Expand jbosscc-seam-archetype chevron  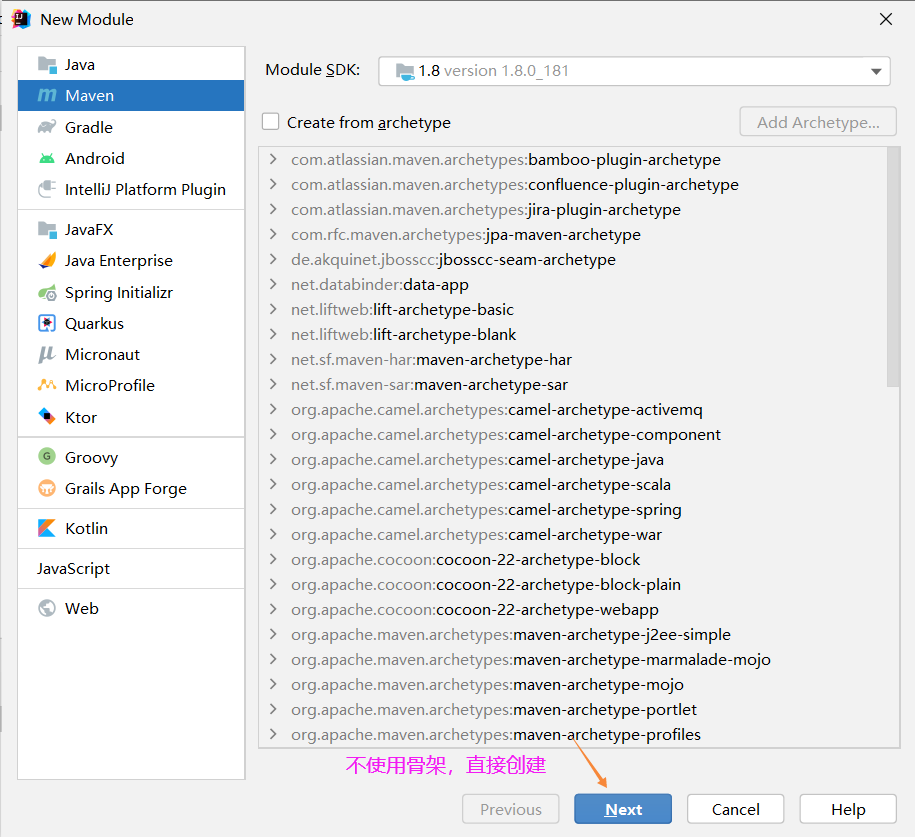click(x=273, y=259)
